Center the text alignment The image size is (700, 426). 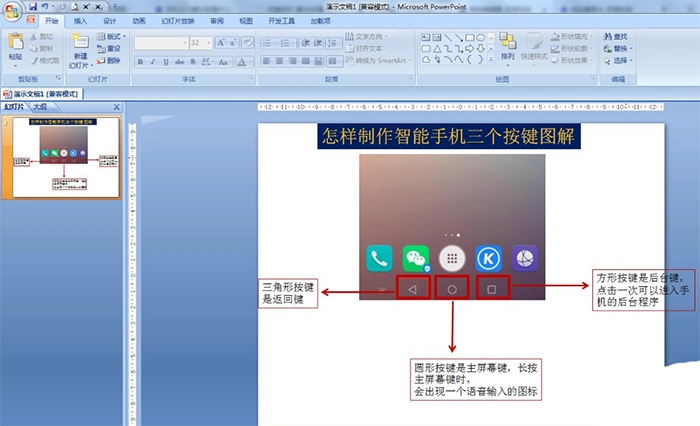[279, 61]
